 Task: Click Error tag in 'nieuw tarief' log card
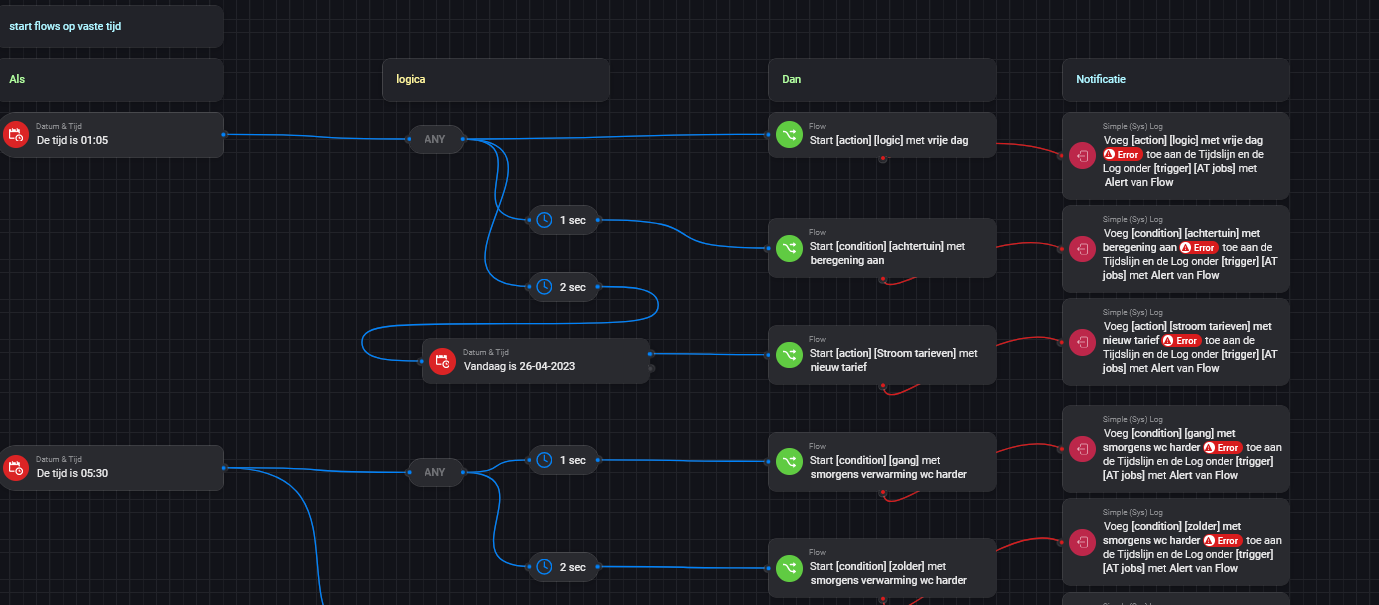(x=1180, y=341)
